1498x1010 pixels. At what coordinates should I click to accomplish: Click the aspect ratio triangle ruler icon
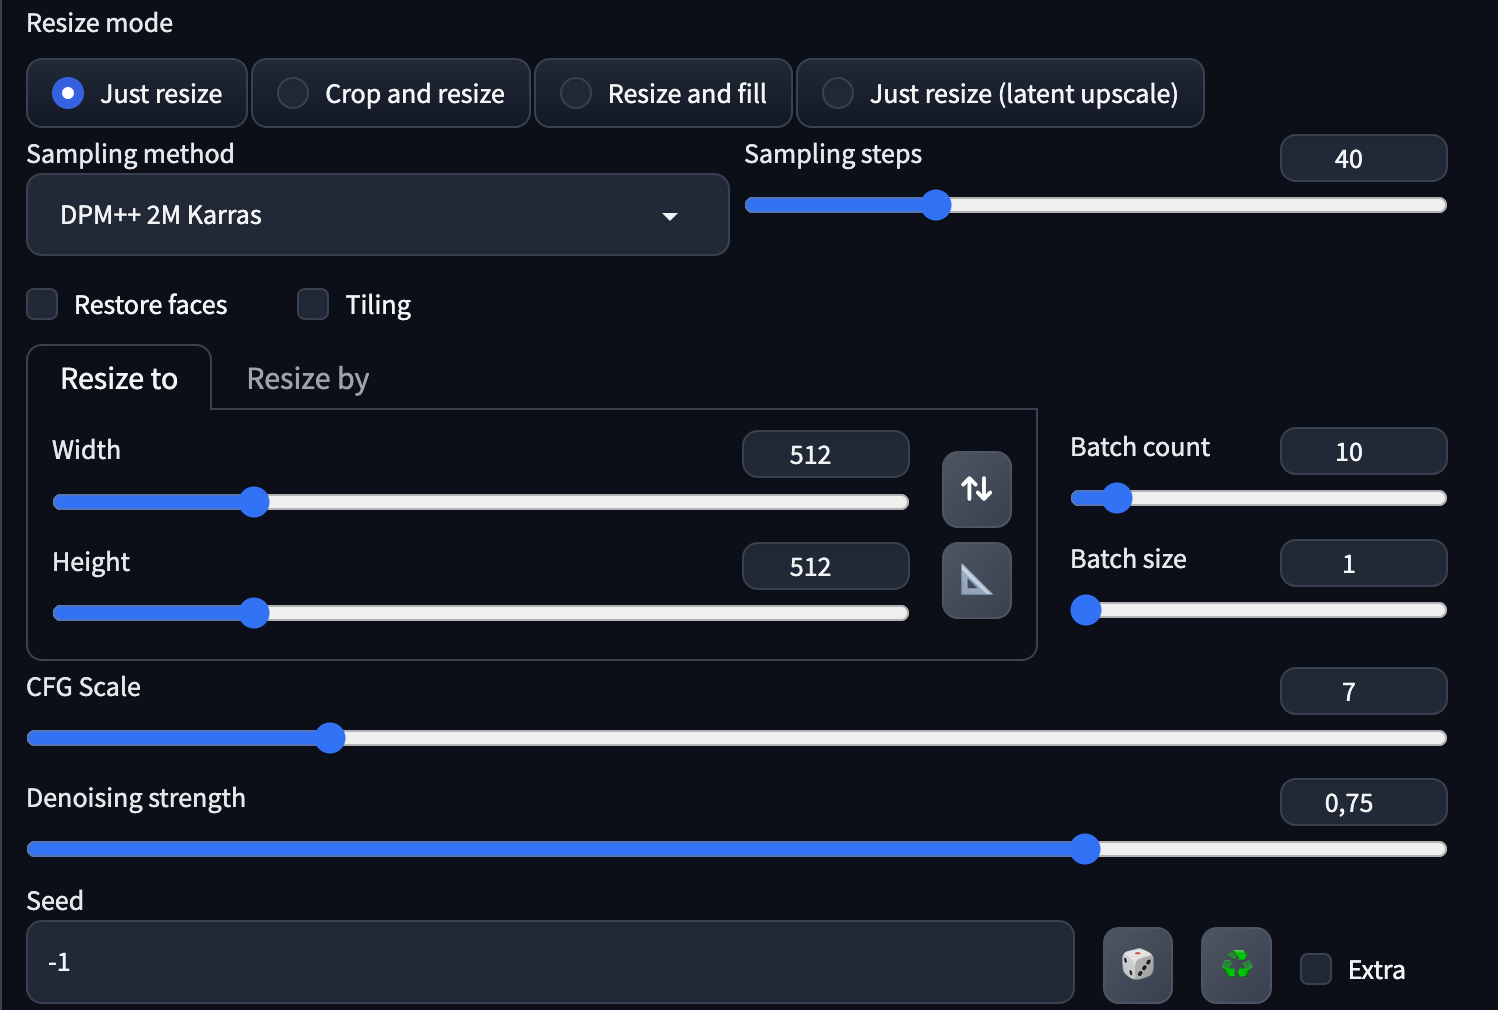[x=976, y=580]
